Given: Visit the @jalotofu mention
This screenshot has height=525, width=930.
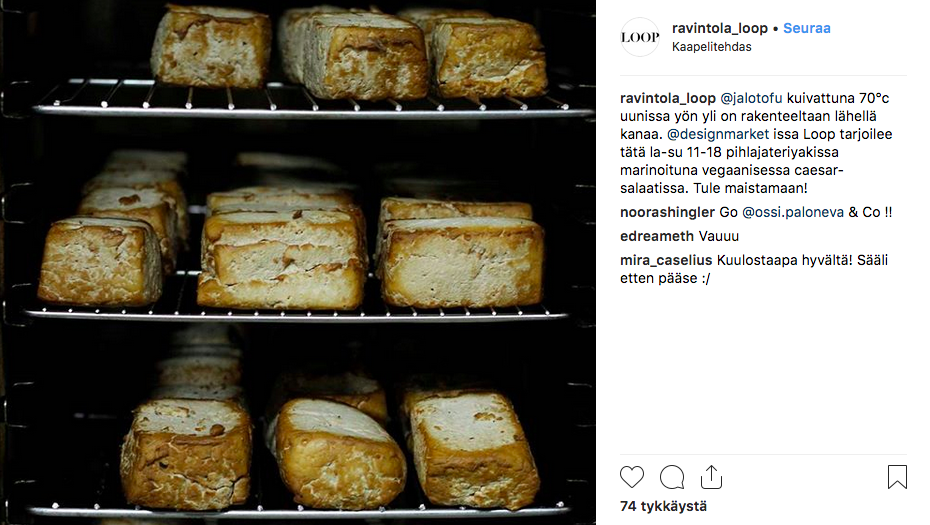Looking at the screenshot, I should click(751, 98).
